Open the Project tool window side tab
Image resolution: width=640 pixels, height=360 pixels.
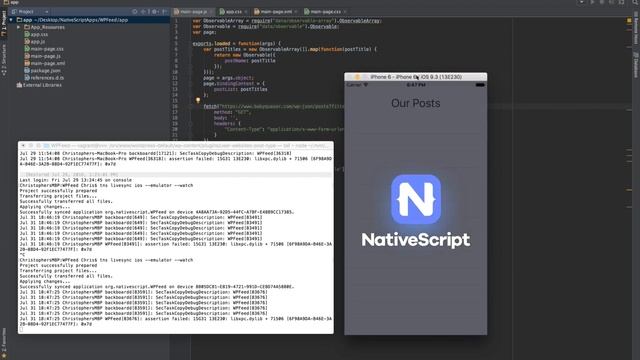point(4,24)
